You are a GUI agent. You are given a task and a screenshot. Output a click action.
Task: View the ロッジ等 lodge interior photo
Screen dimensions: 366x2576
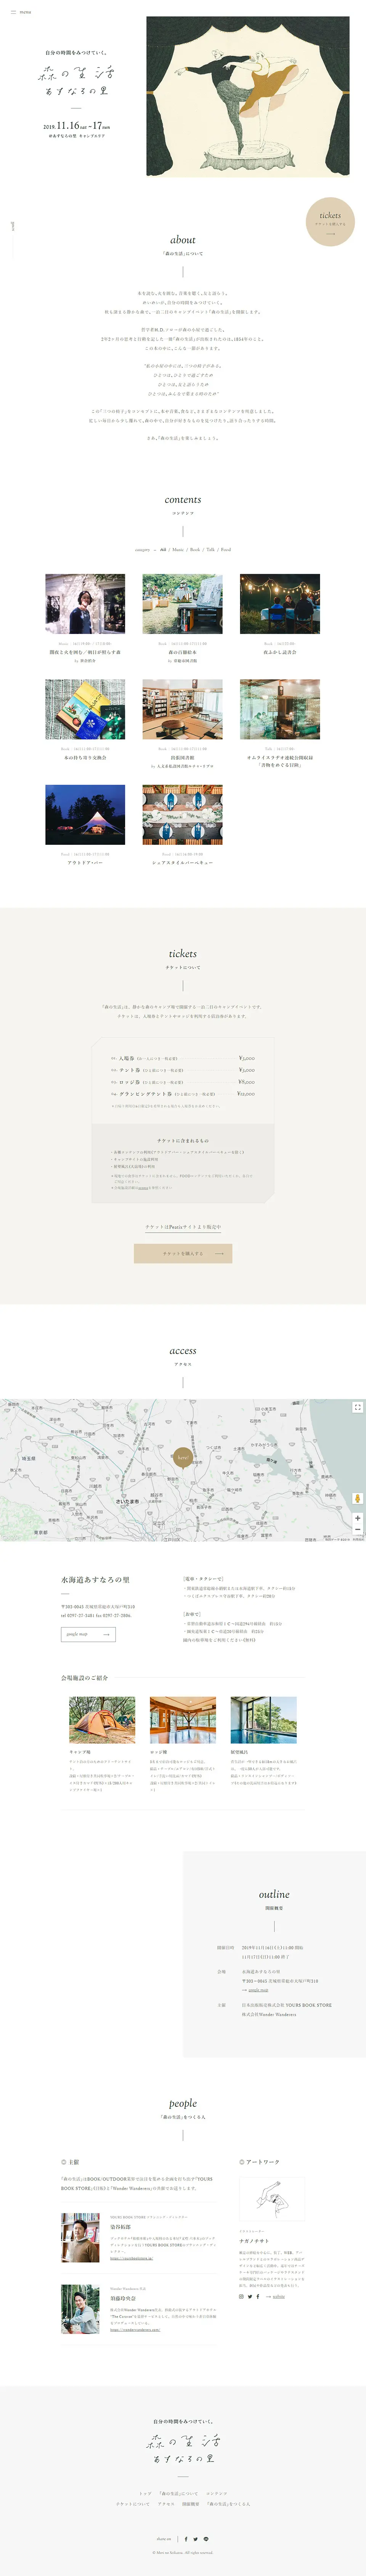183,1720
